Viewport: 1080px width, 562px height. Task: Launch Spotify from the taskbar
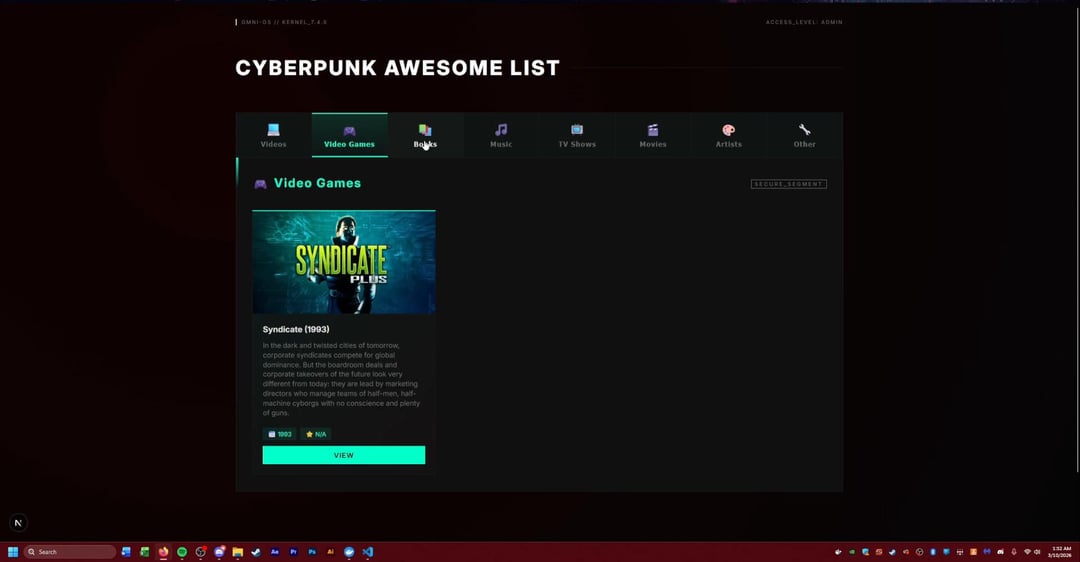[182, 552]
